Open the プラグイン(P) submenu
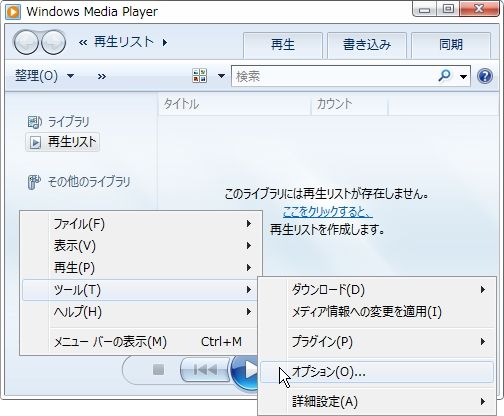The image size is (504, 416). 377,342
